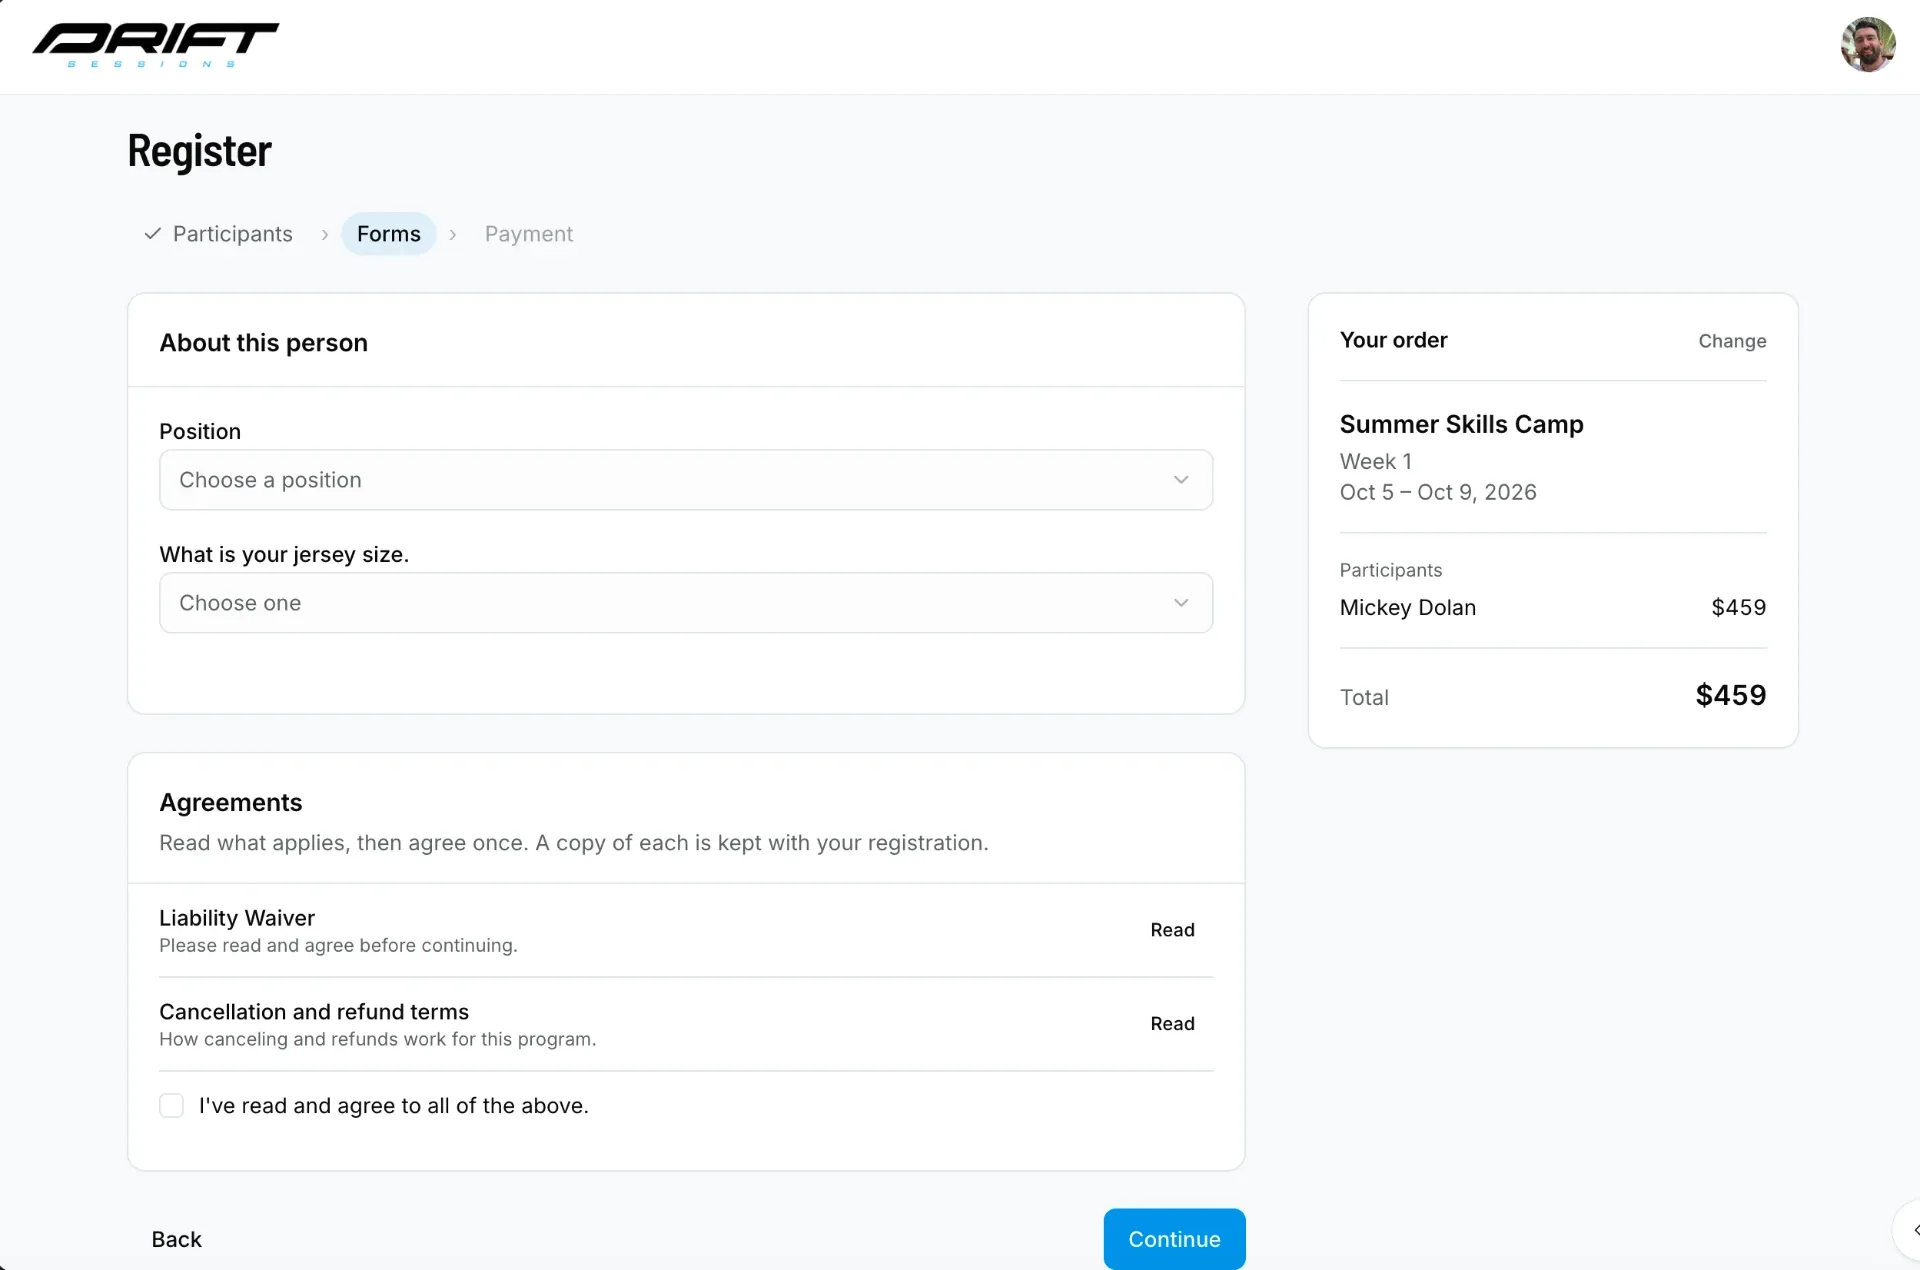
Task: Click the arrow on the Position selector
Action: tap(1181, 480)
